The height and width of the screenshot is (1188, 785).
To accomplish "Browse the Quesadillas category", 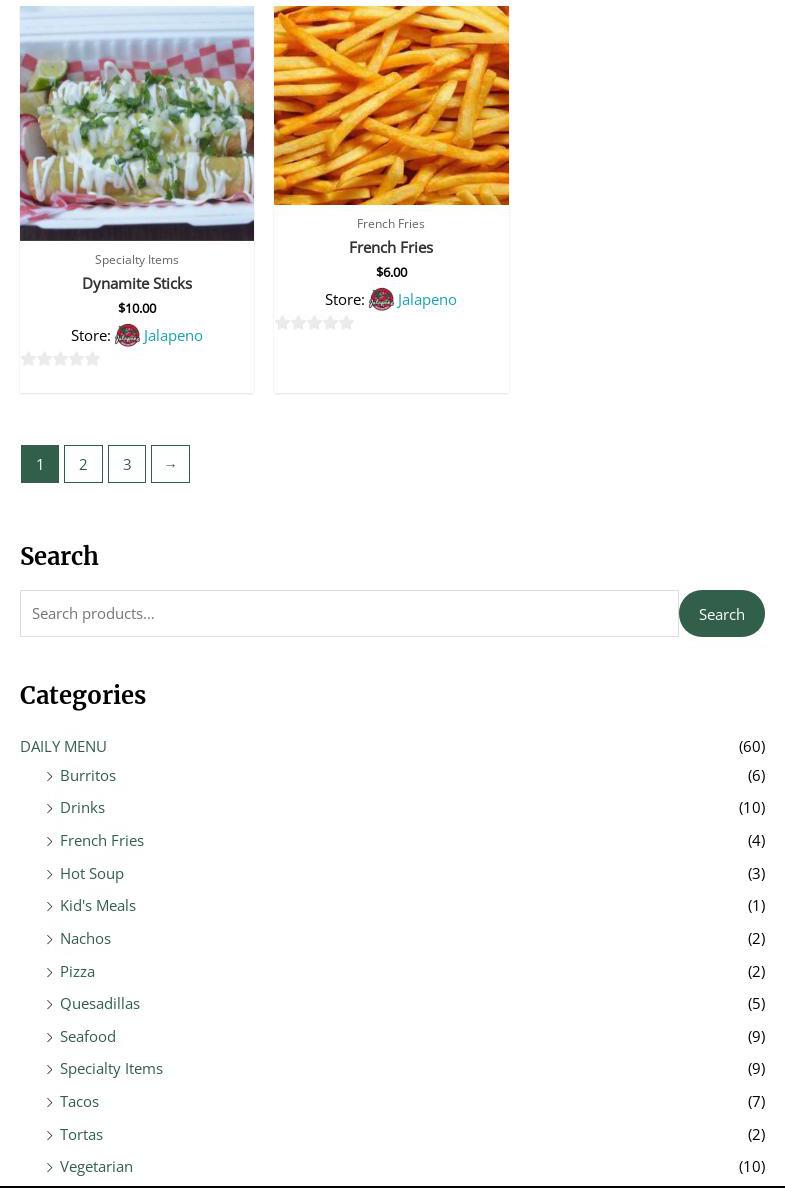I will point(100,1003).
